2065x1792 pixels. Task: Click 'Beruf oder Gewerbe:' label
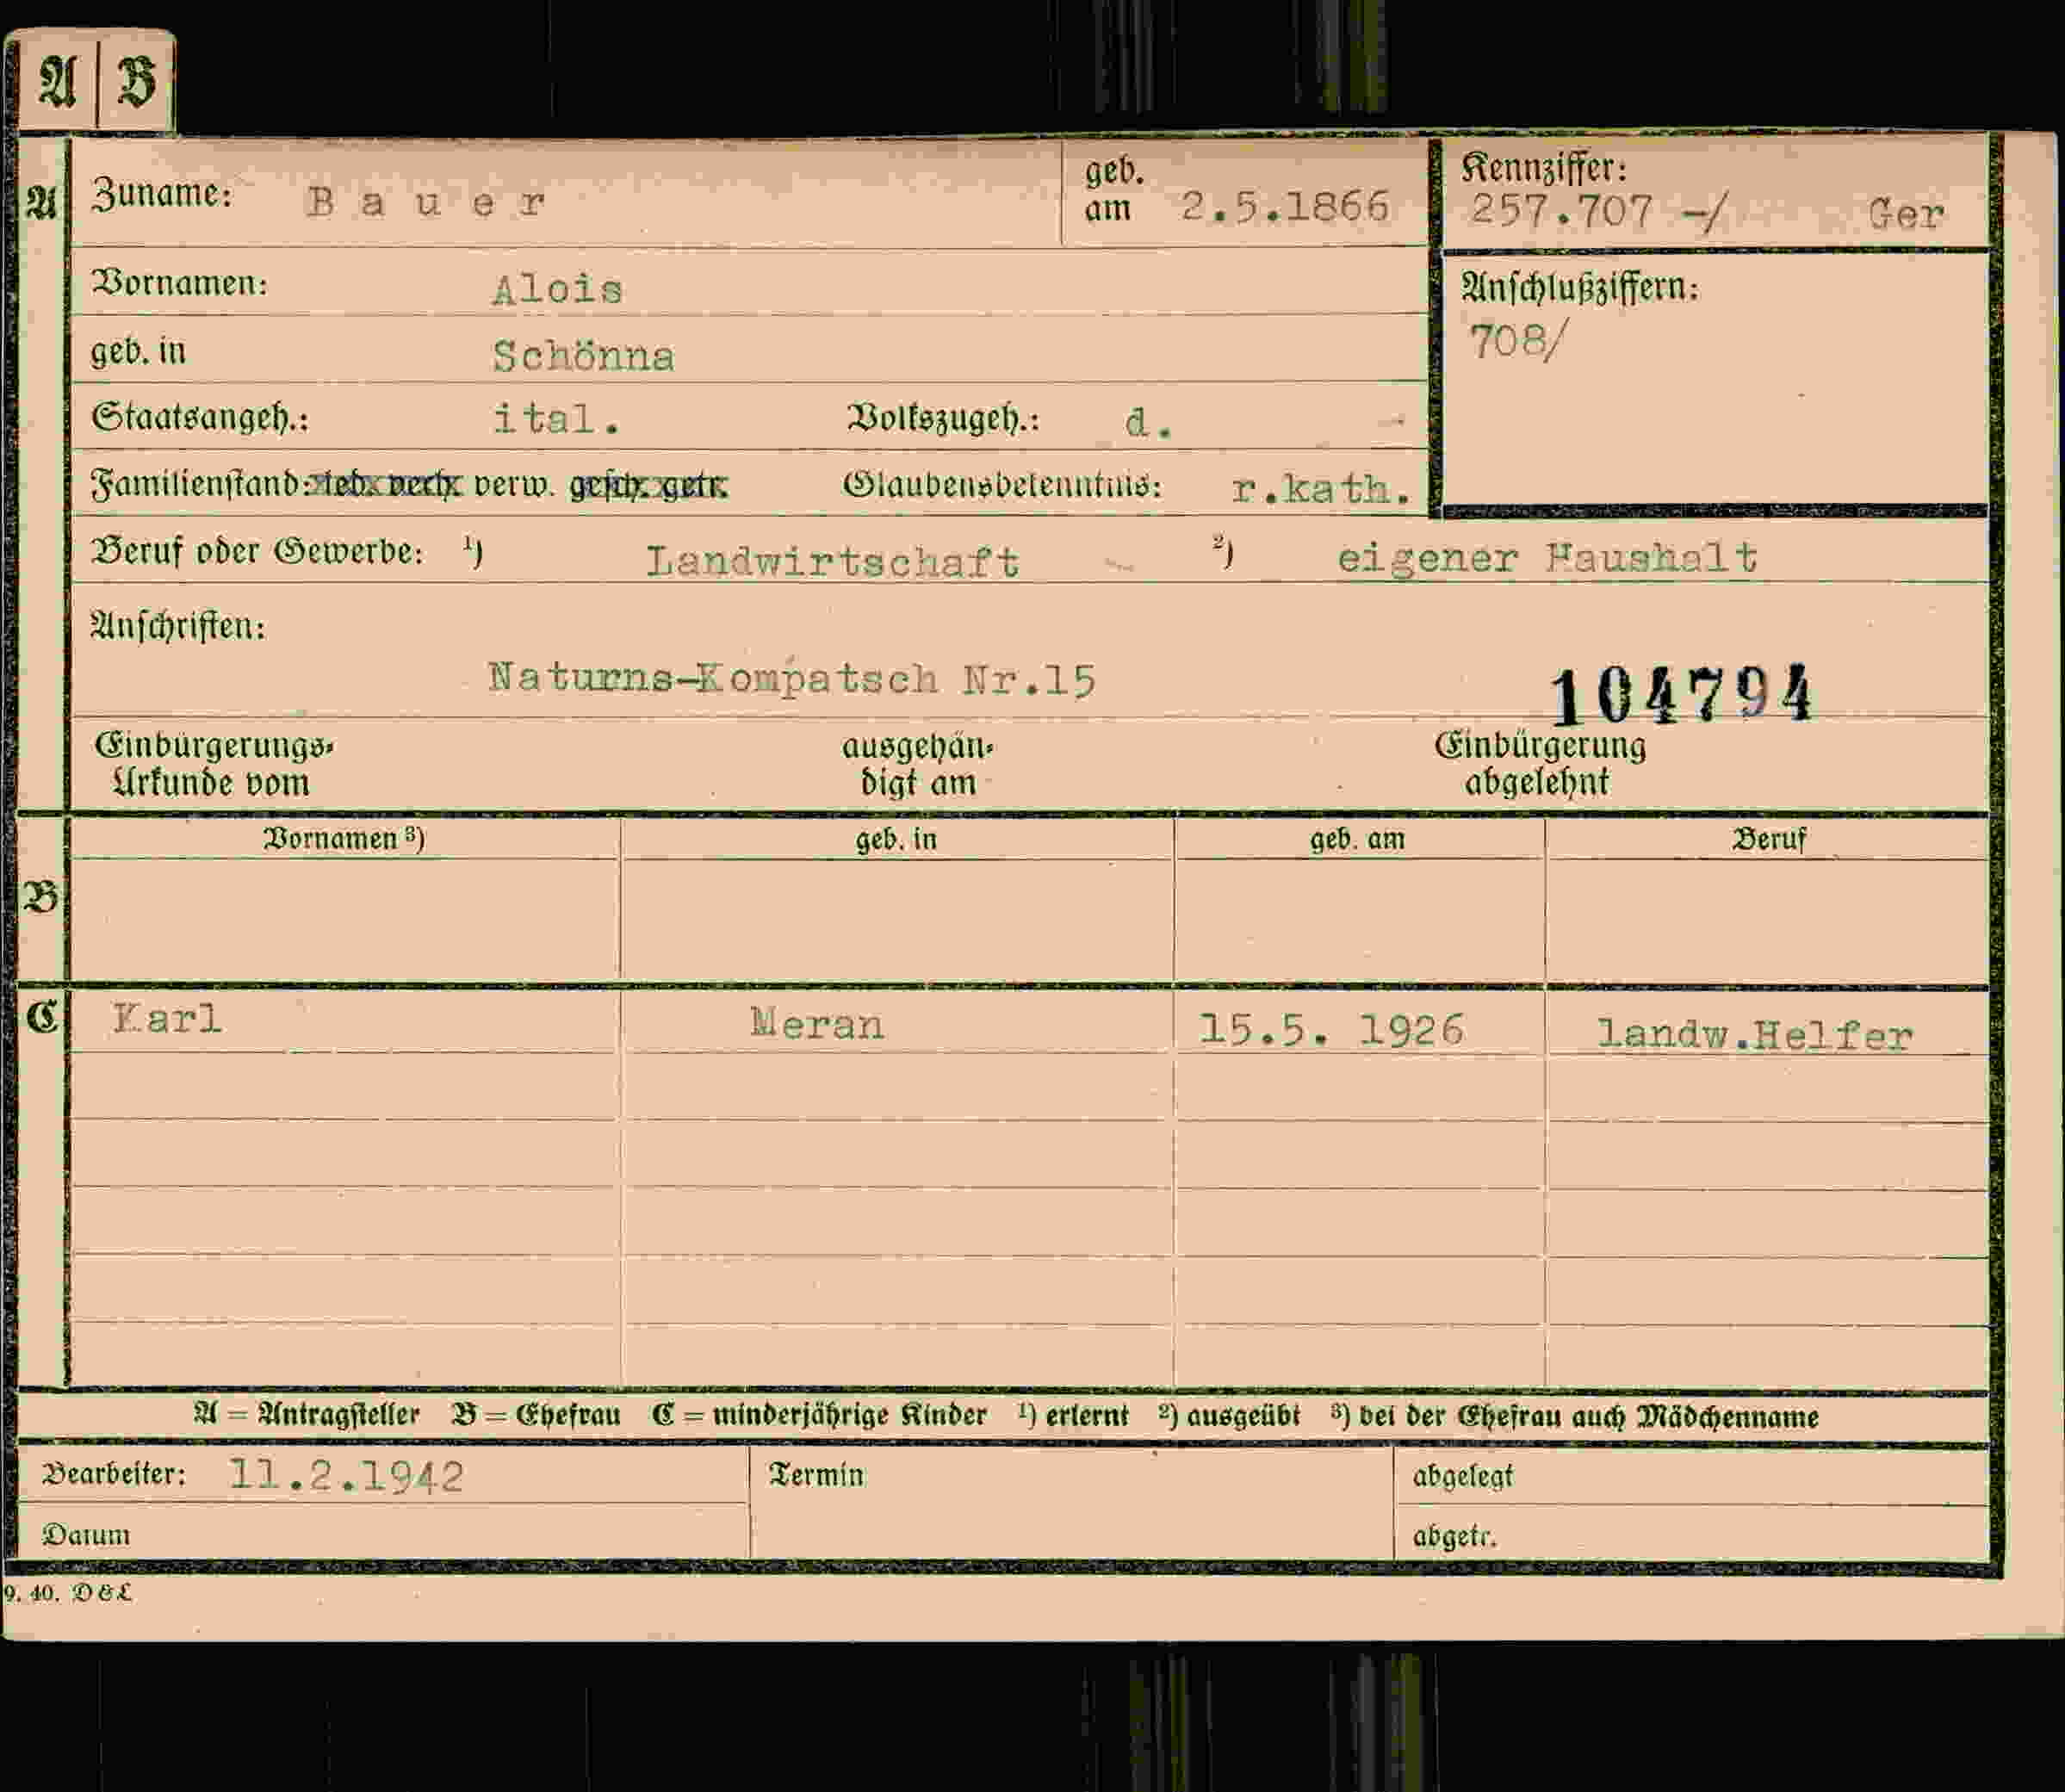(257, 551)
